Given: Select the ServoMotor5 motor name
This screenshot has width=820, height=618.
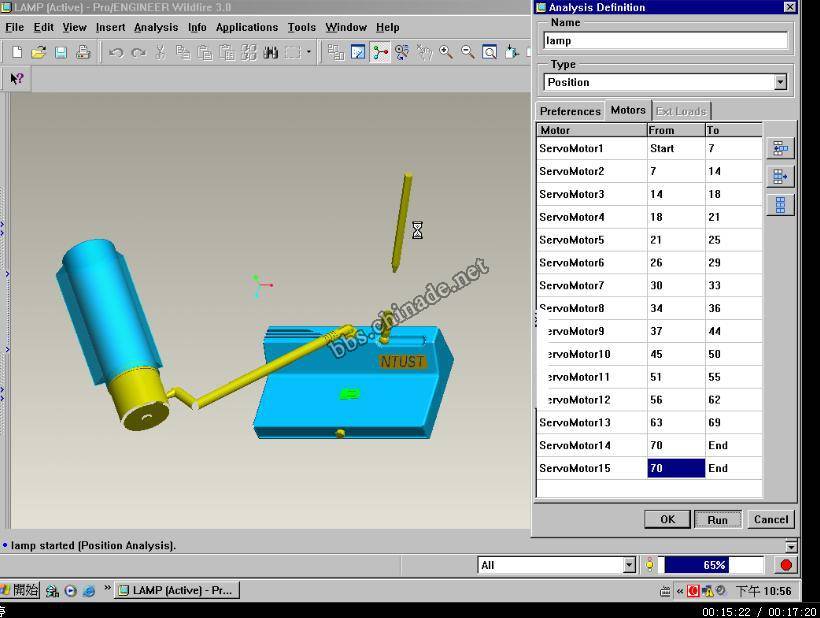Looking at the screenshot, I should point(572,240).
